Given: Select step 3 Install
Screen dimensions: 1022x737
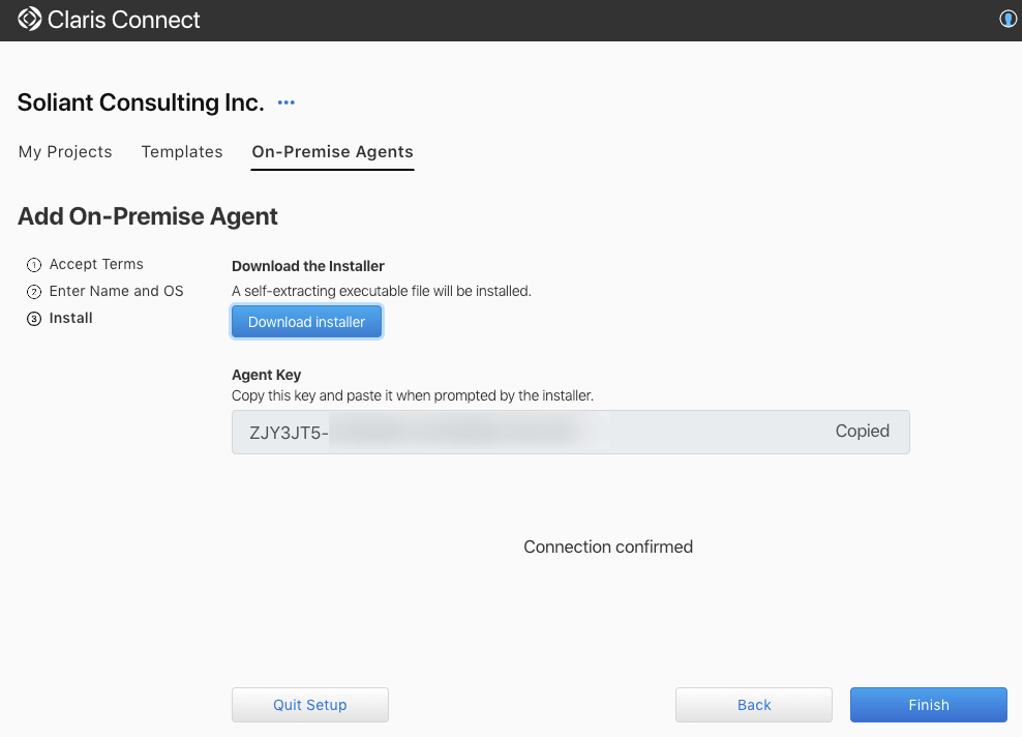Looking at the screenshot, I should tap(59, 318).
